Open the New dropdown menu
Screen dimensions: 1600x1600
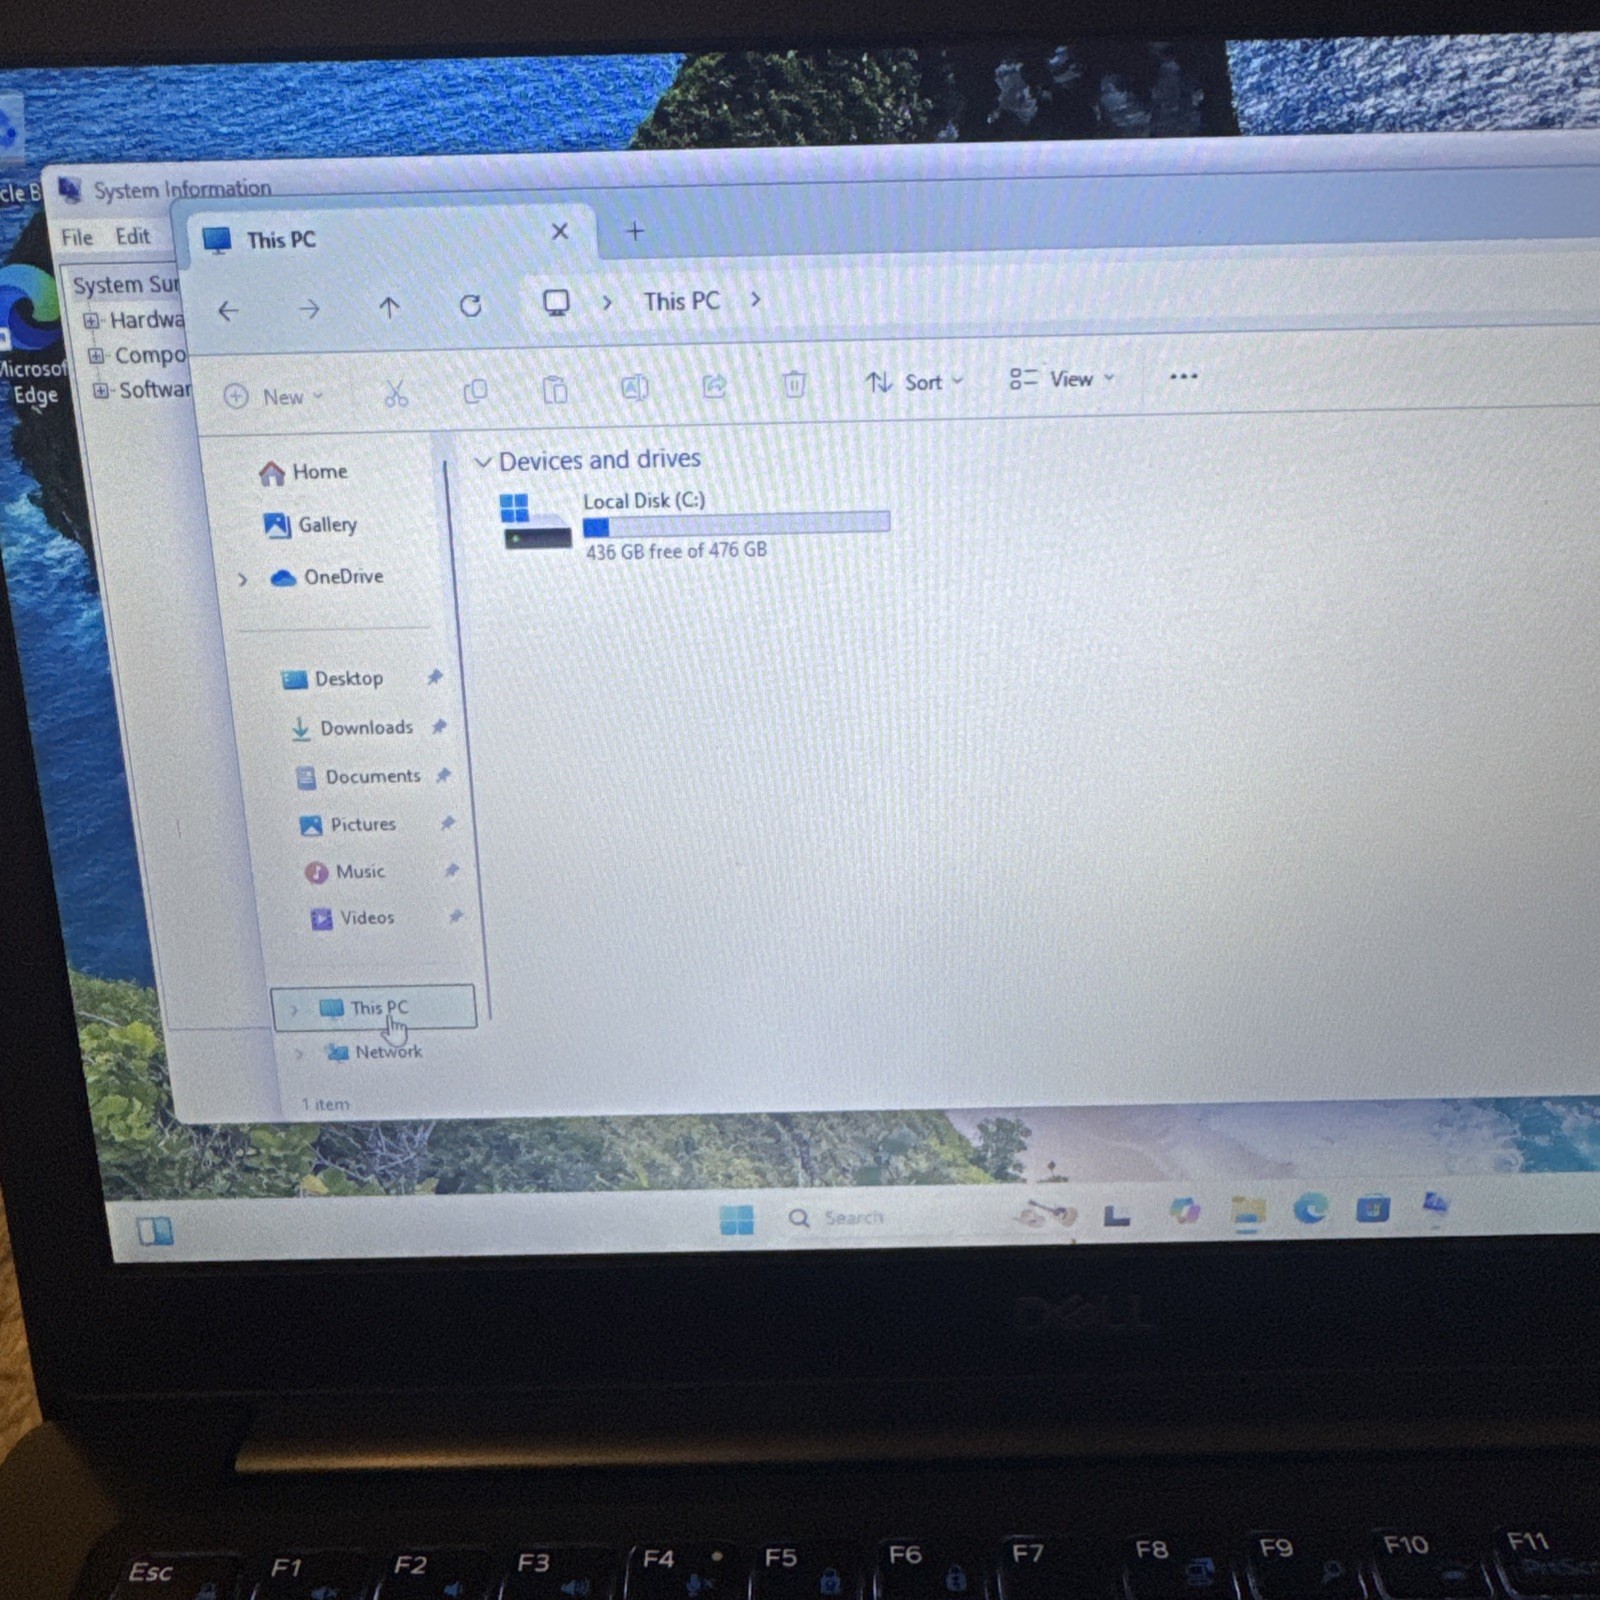274,397
